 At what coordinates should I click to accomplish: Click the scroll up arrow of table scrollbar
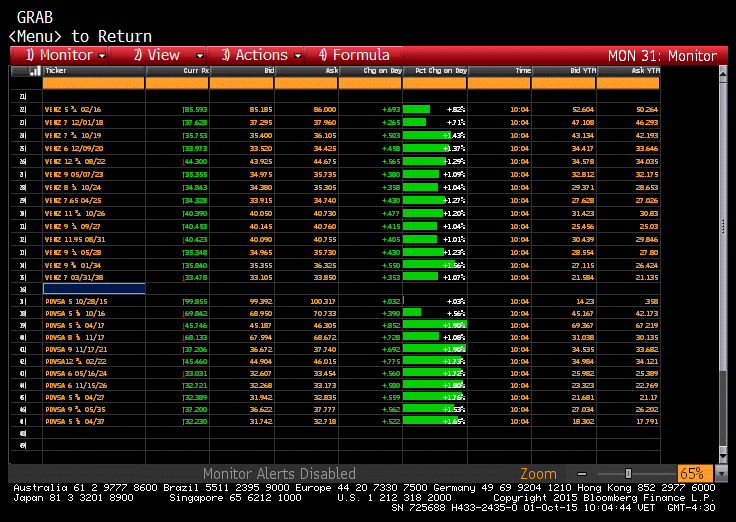coord(723,73)
